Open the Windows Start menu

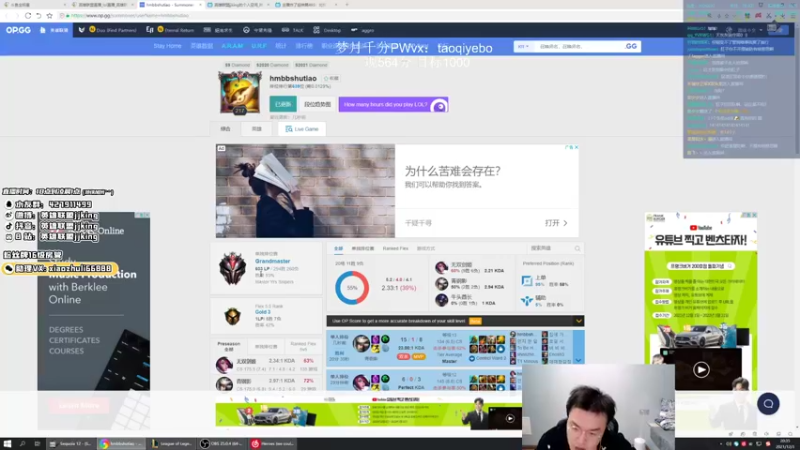[7, 444]
